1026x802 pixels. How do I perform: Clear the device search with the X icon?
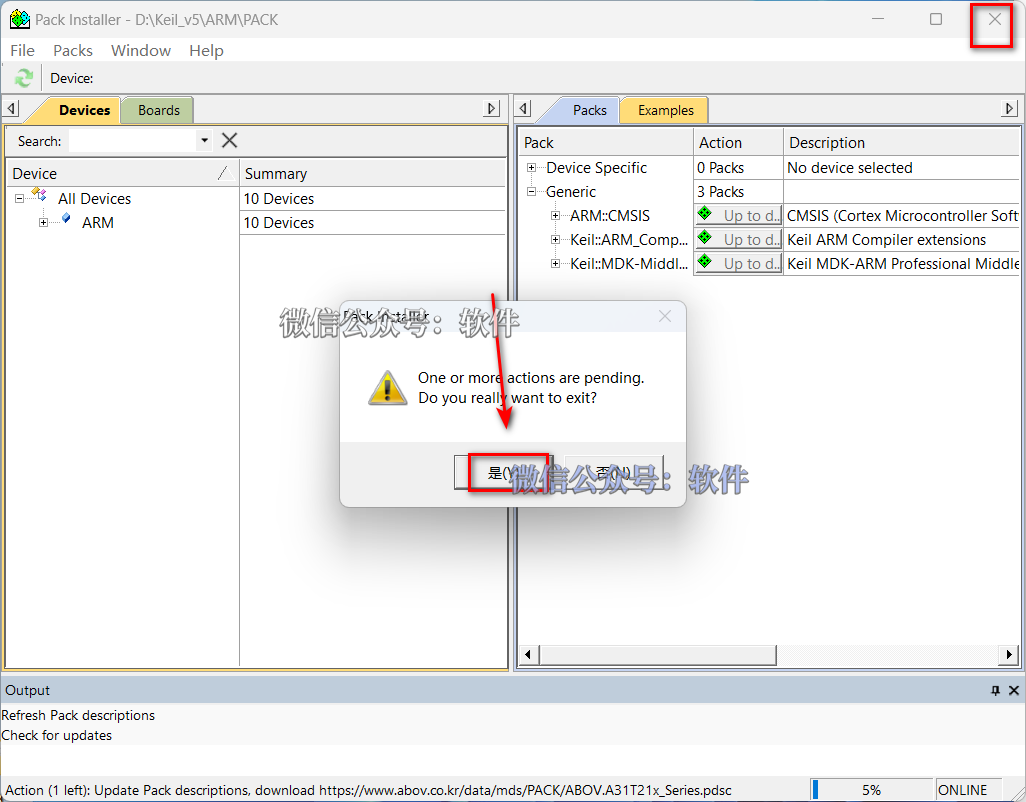pos(230,141)
